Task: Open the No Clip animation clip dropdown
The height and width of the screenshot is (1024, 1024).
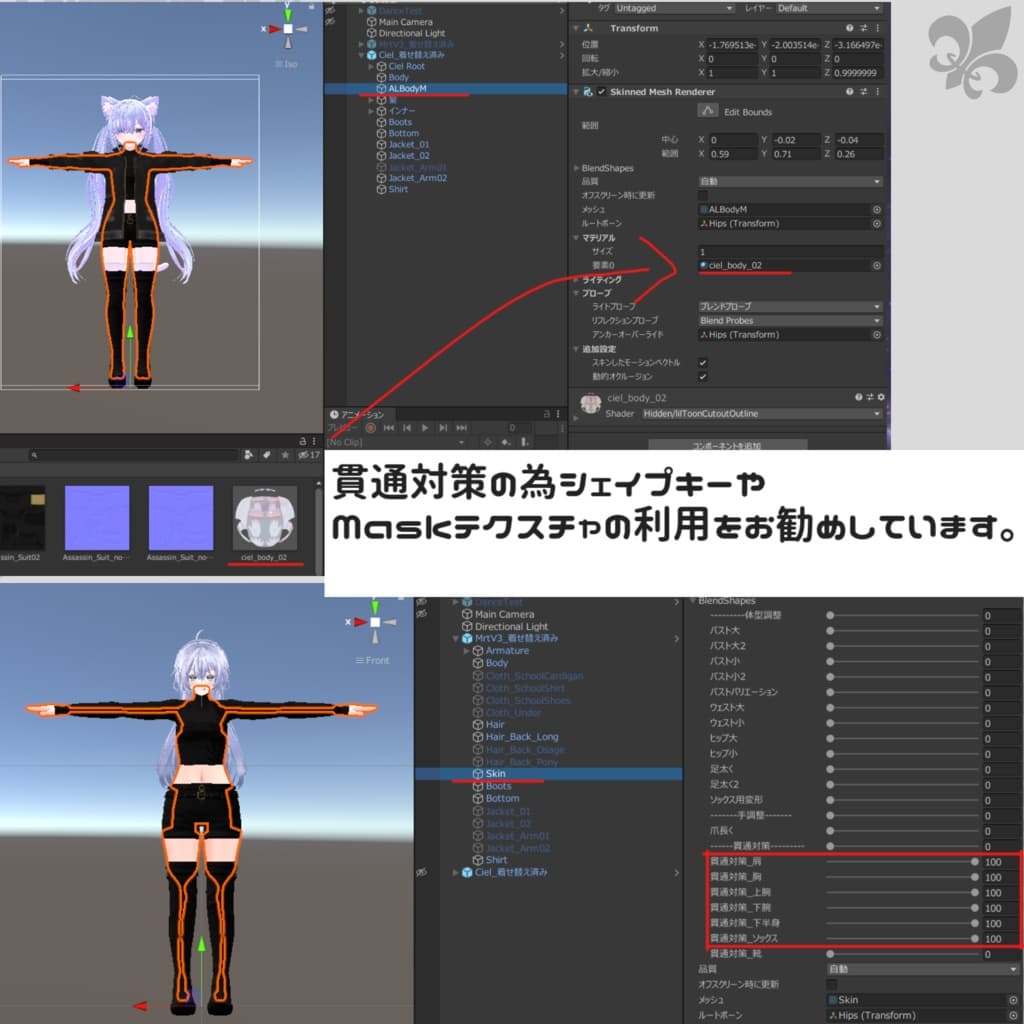Action: tap(398, 442)
